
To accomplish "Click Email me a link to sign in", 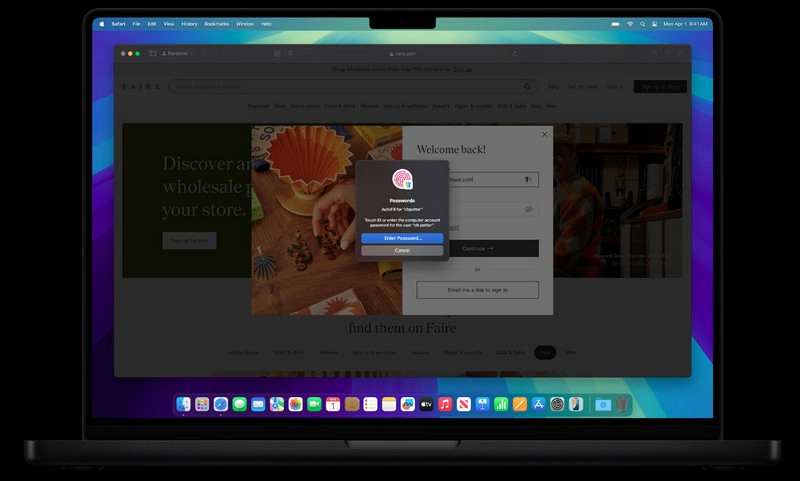I will (x=477, y=290).
